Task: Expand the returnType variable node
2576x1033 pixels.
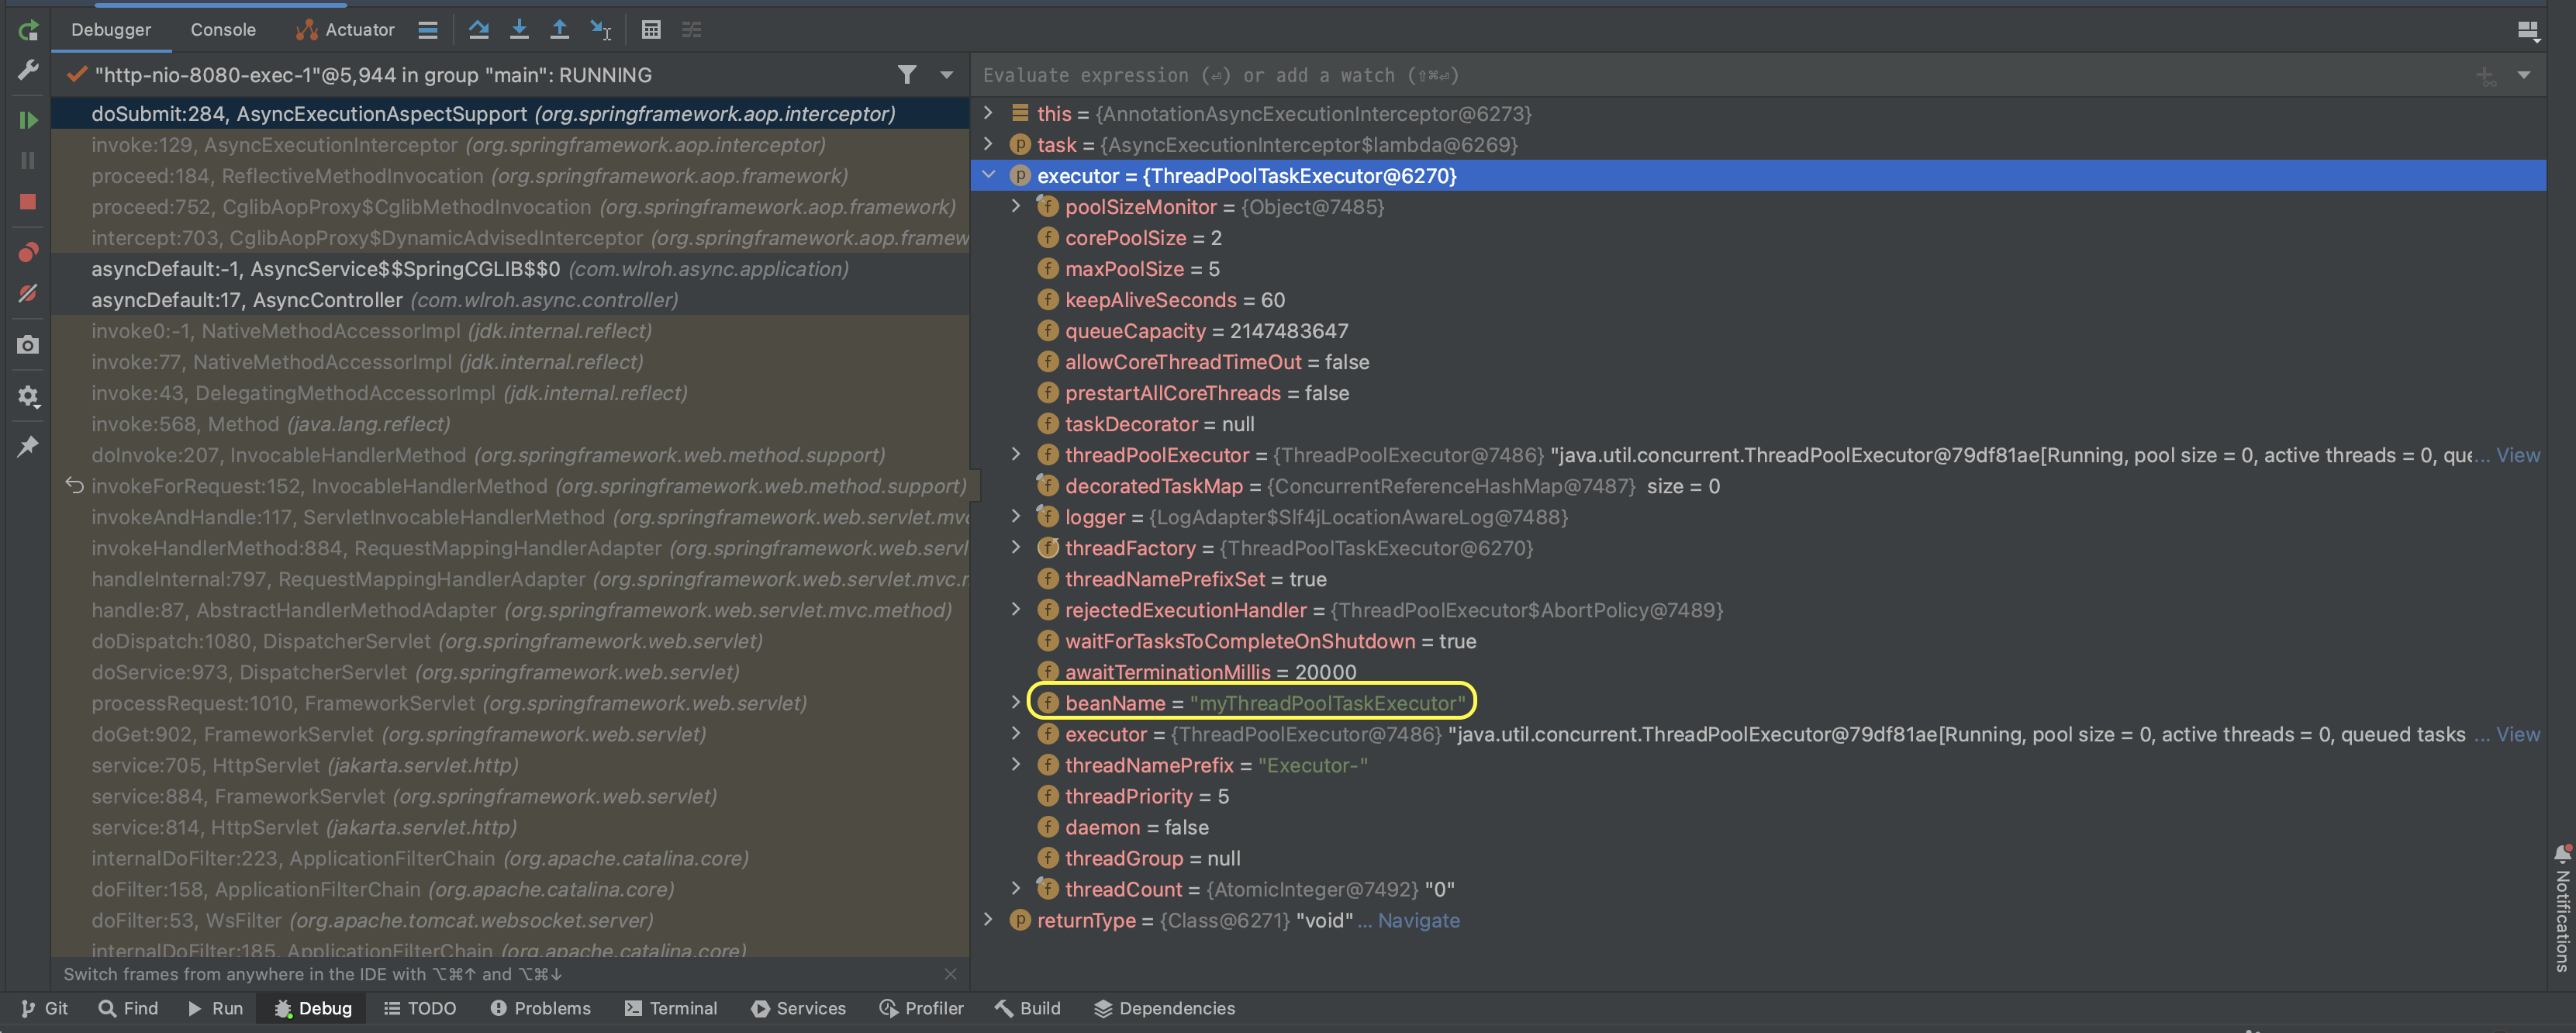Action: point(989,920)
